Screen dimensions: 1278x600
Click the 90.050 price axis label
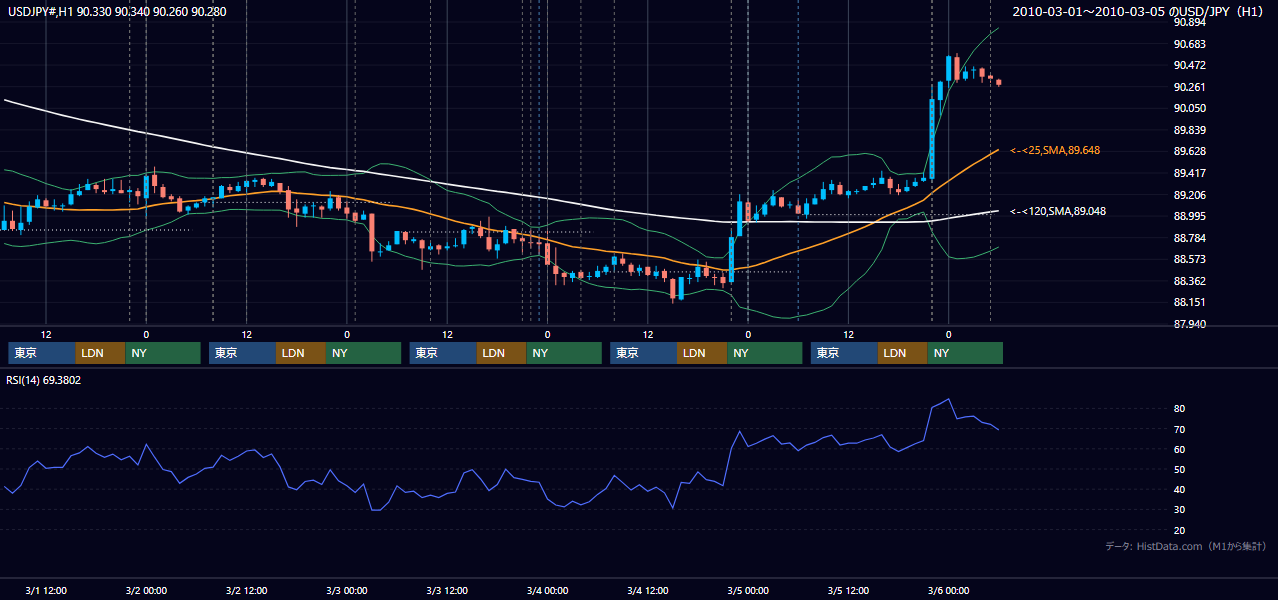coord(1189,108)
